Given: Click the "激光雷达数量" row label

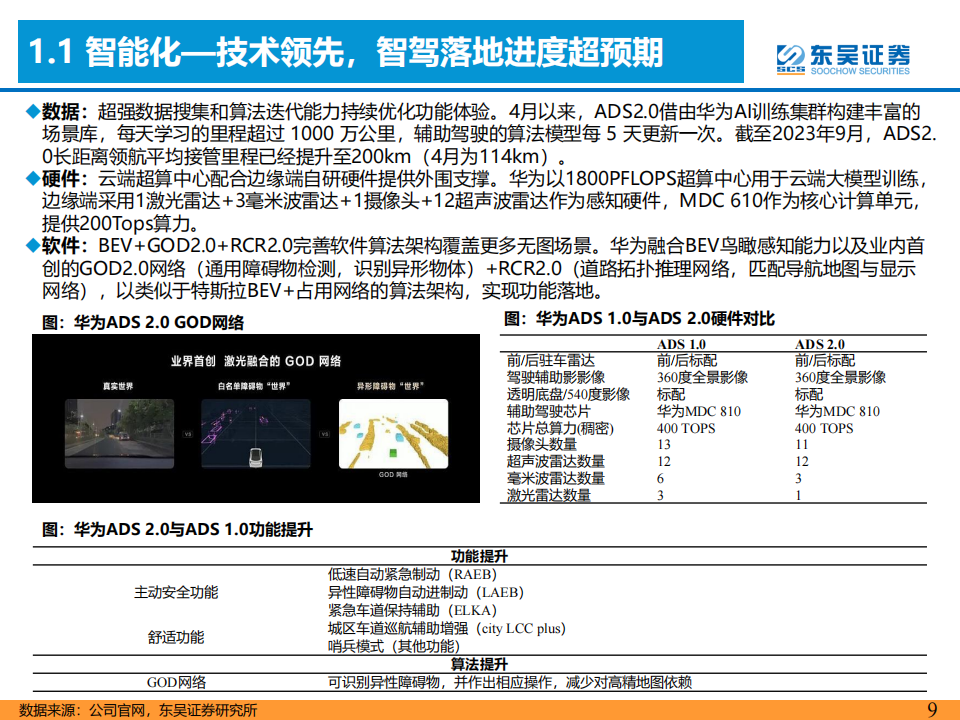Looking at the screenshot, I should [549, 495].
